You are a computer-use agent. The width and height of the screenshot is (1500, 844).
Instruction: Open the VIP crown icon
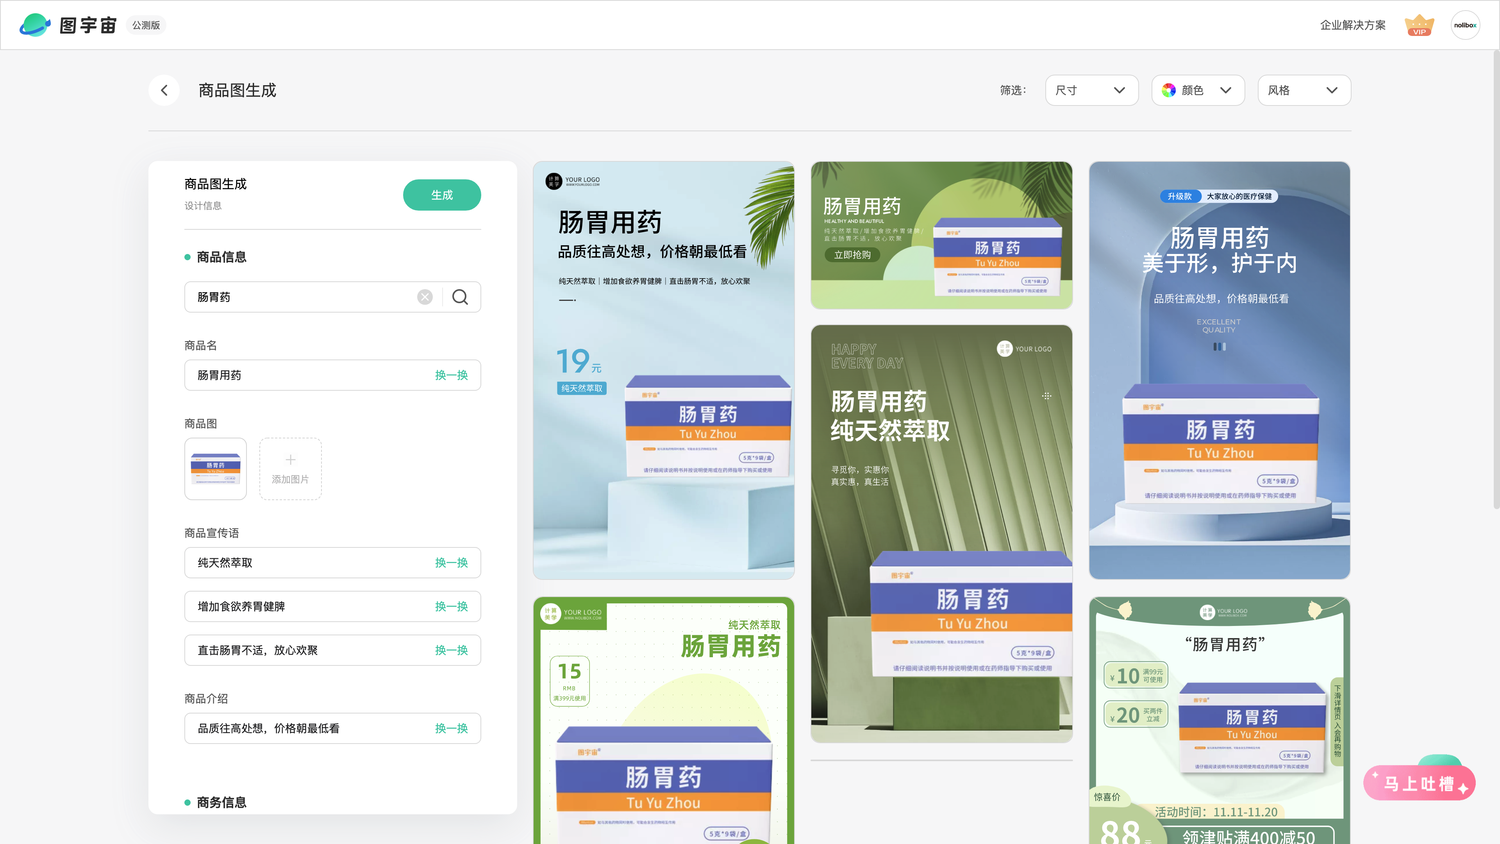pos(1419,25)
